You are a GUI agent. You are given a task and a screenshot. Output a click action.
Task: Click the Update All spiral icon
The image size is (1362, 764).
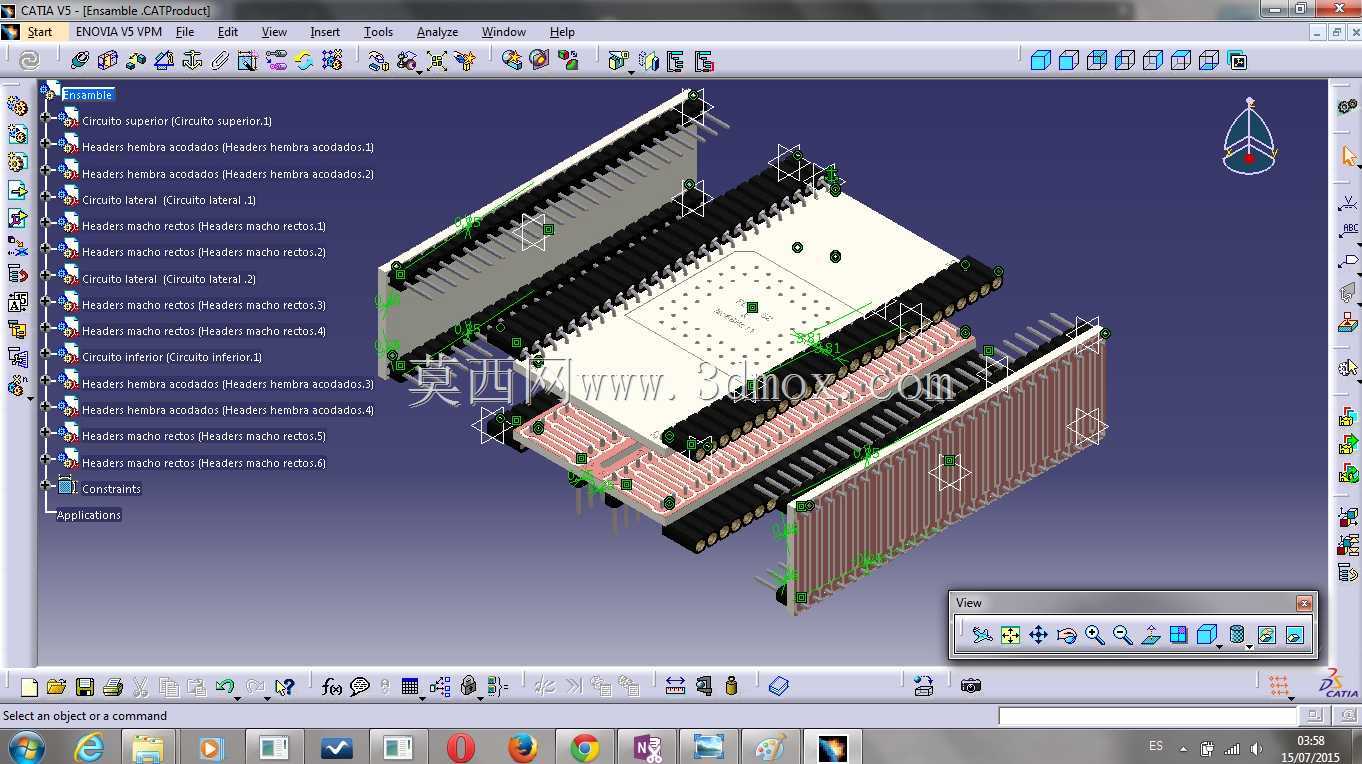coord(29,61)
